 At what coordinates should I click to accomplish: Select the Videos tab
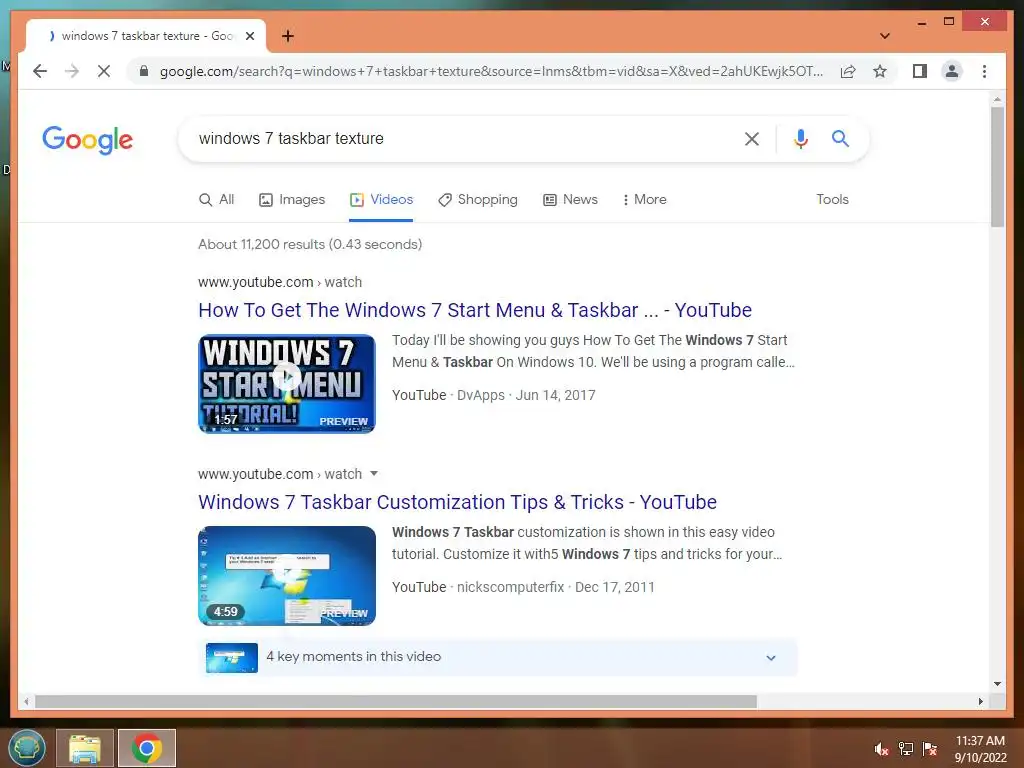click(381, 199)
